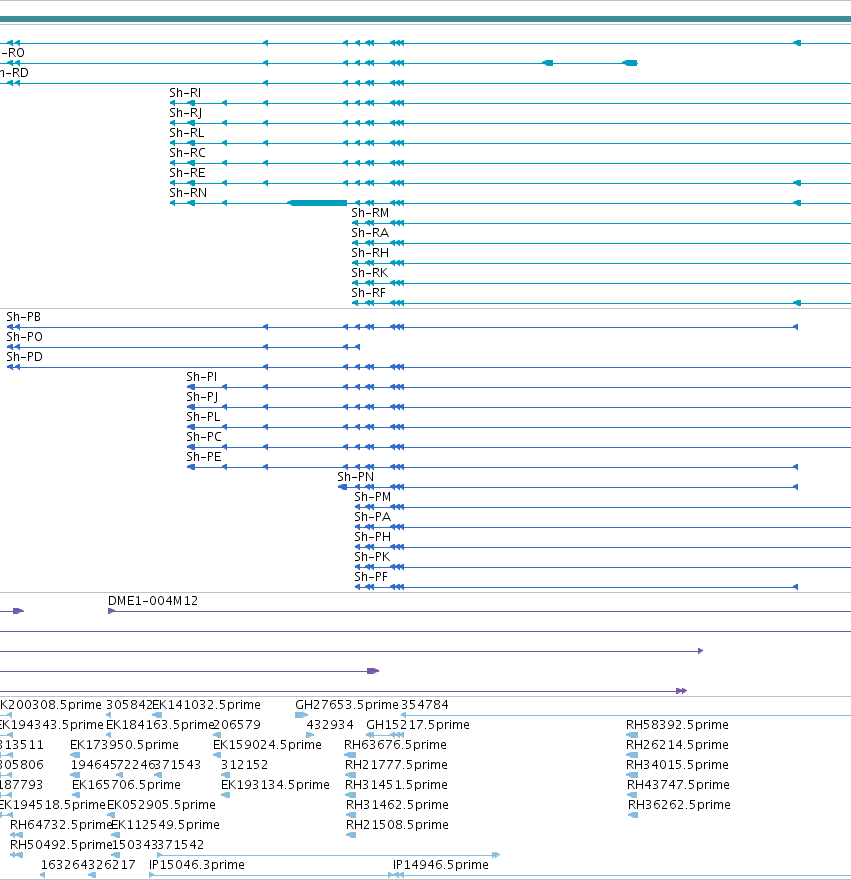Open the GH15217.5prime EST label
Screen dimensions: 851x880
coord(418,725)
